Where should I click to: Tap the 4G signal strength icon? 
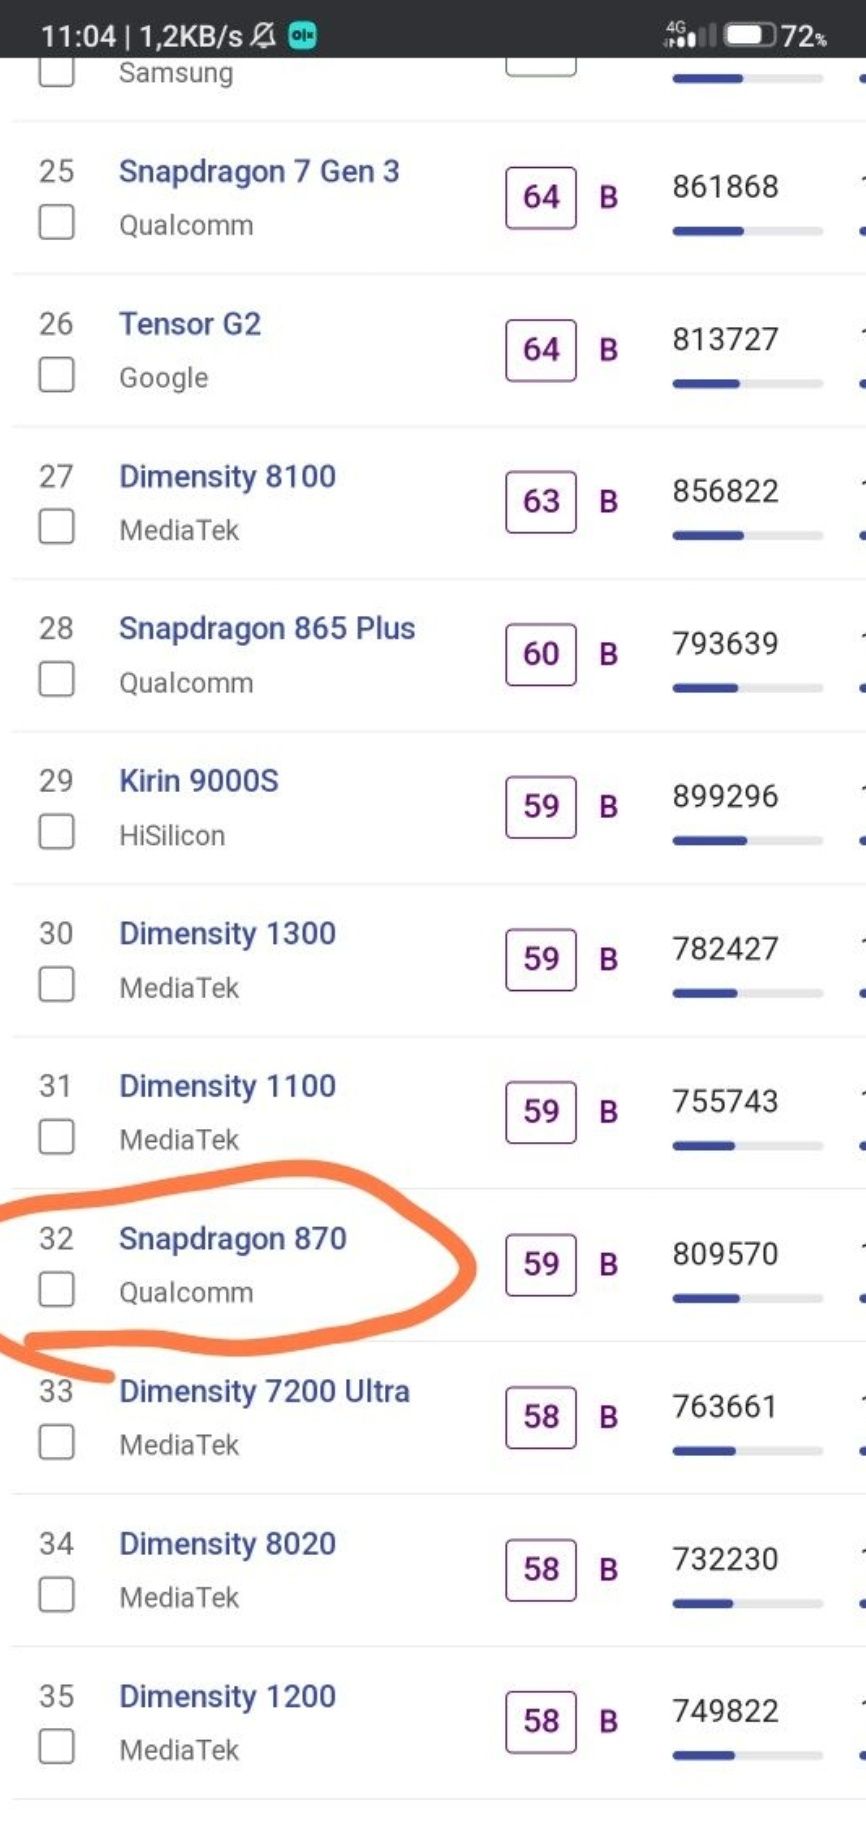[690, 35]
